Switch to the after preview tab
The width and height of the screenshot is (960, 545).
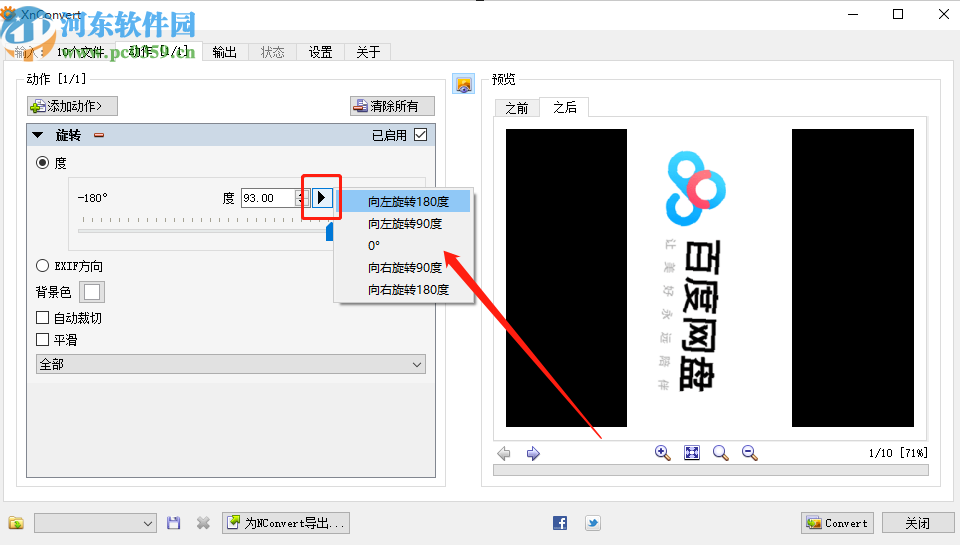(564, 107)
